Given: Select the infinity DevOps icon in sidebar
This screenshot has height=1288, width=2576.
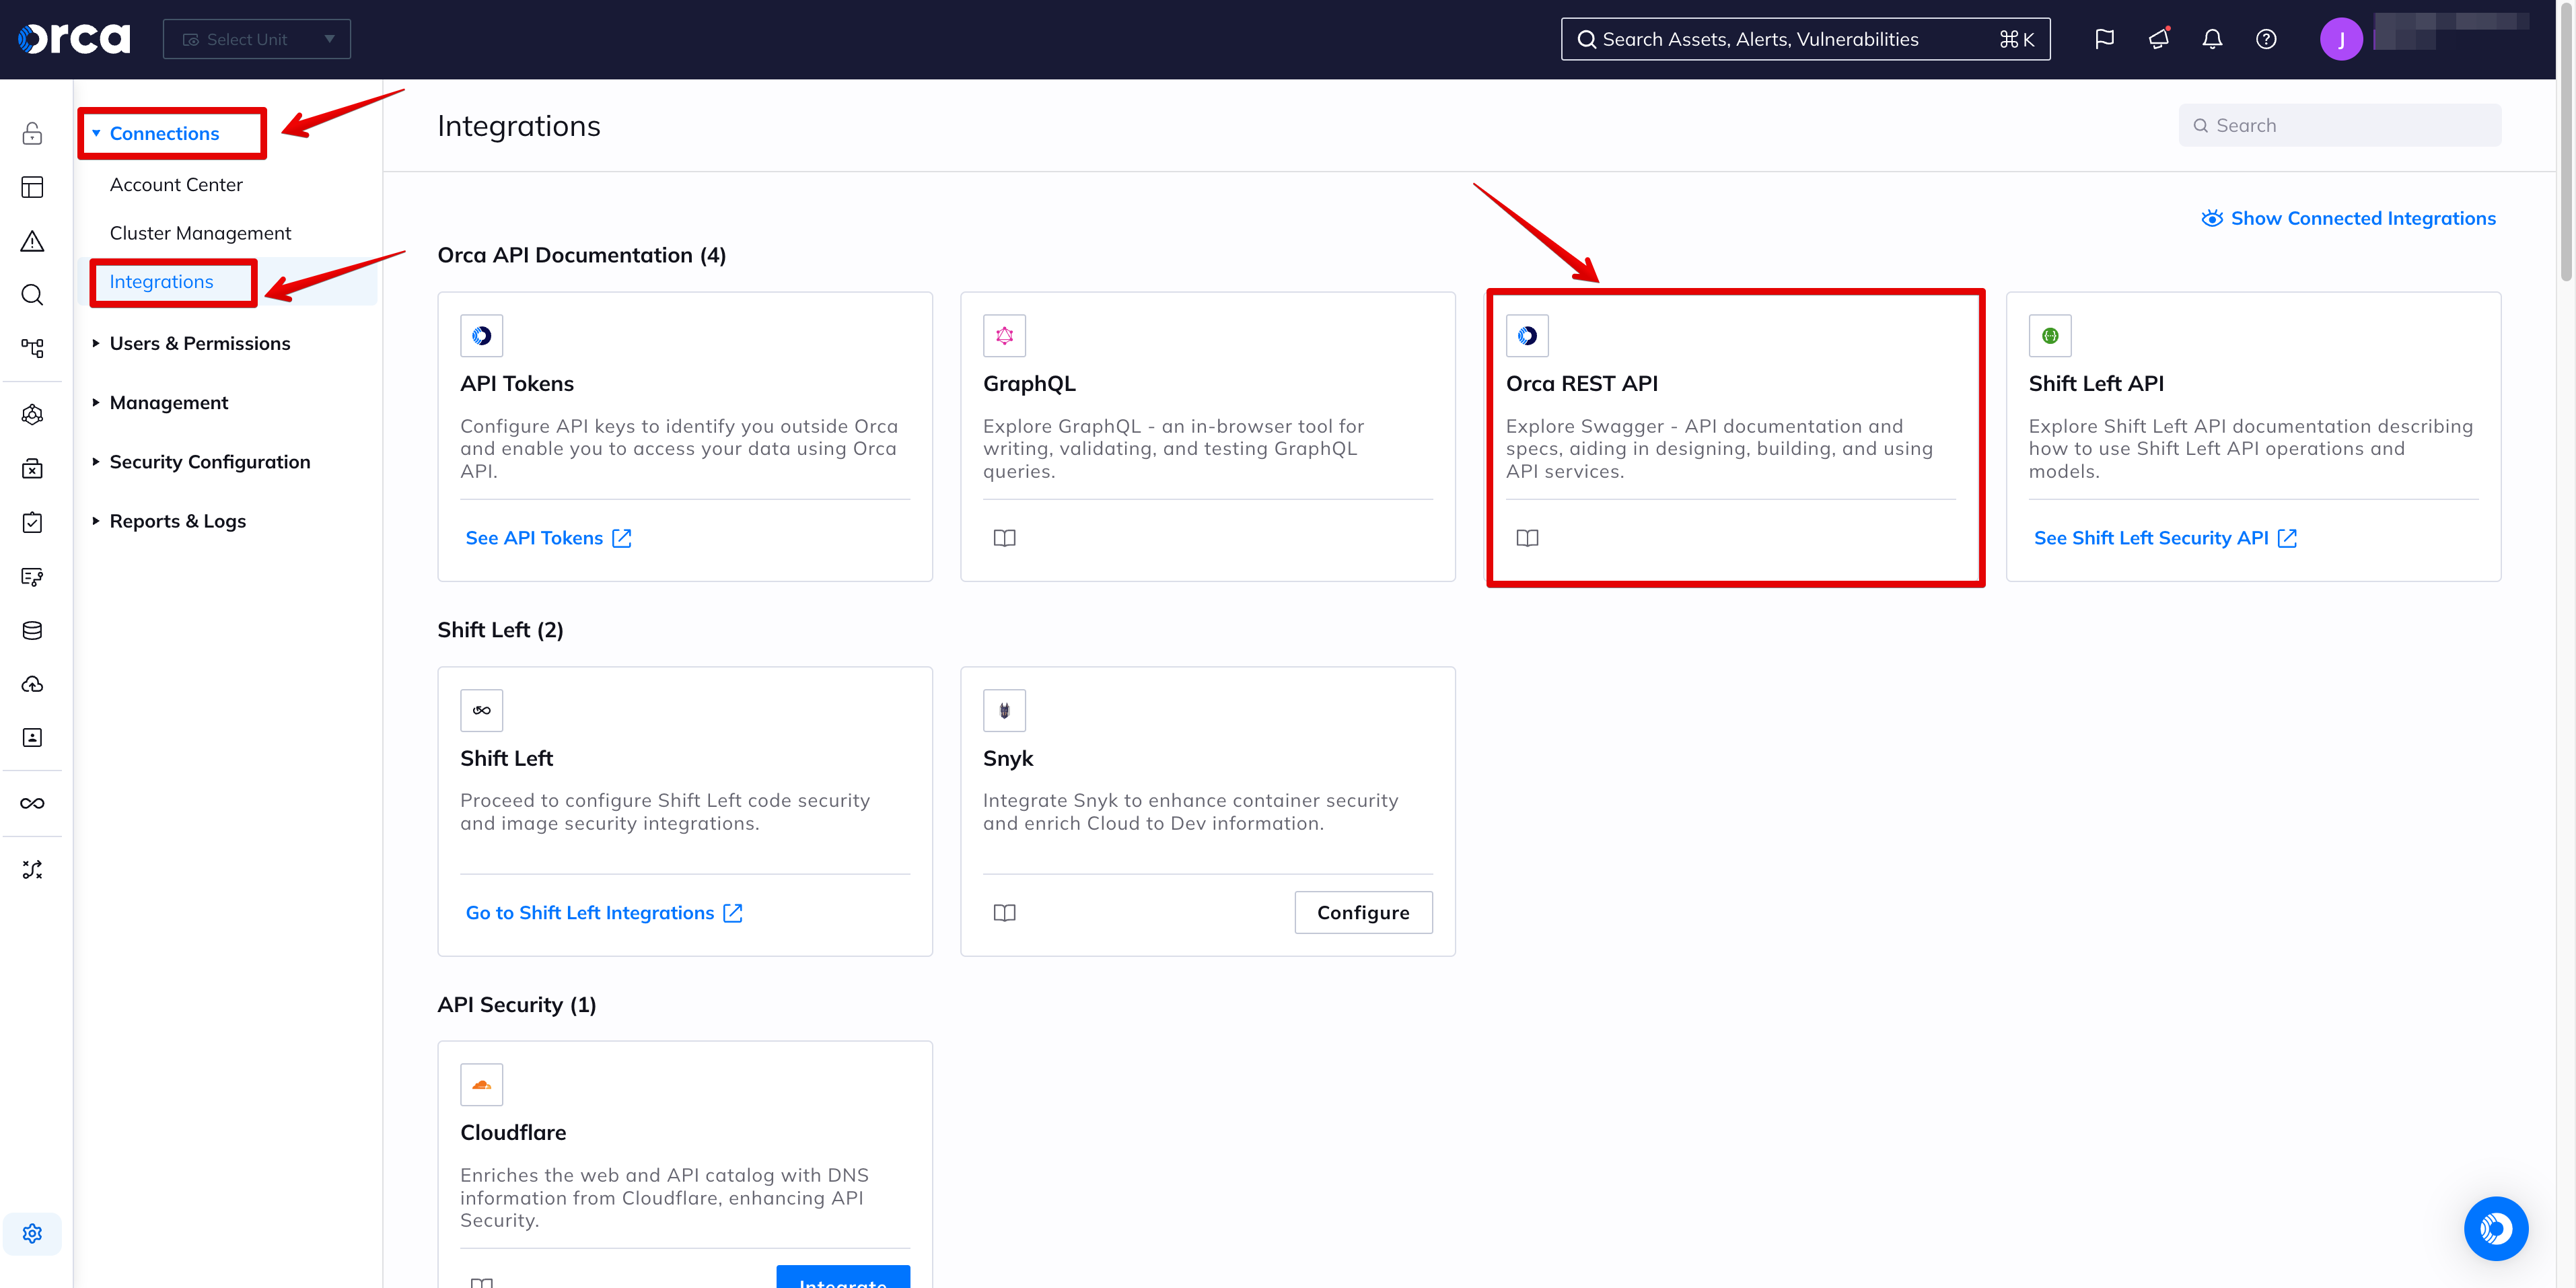Looking at the screenshot, I should (32, 802).
